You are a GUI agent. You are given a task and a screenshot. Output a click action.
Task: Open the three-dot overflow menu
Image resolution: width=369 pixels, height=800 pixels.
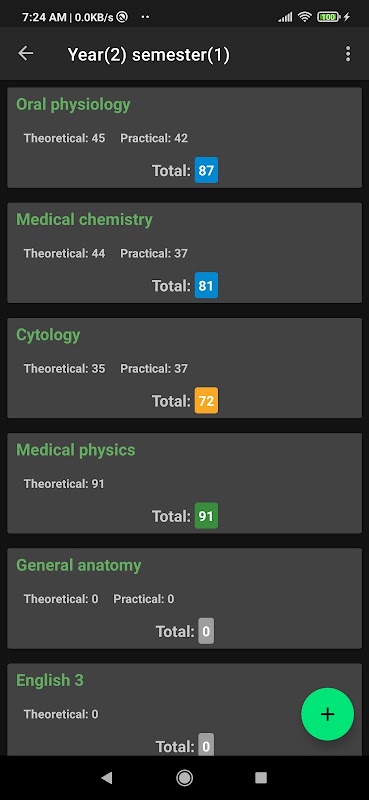point(348,54)
